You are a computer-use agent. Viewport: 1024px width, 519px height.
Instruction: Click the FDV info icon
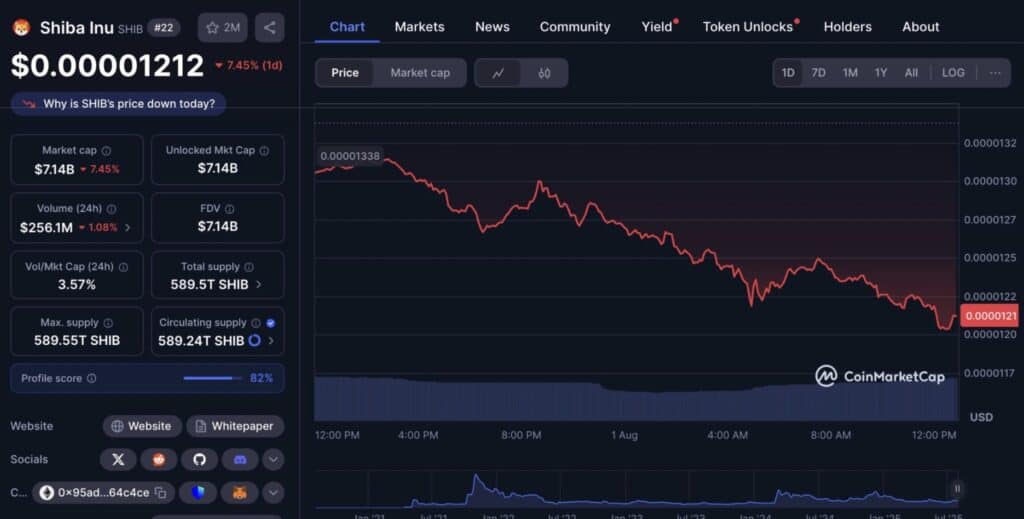coord(229,209)
